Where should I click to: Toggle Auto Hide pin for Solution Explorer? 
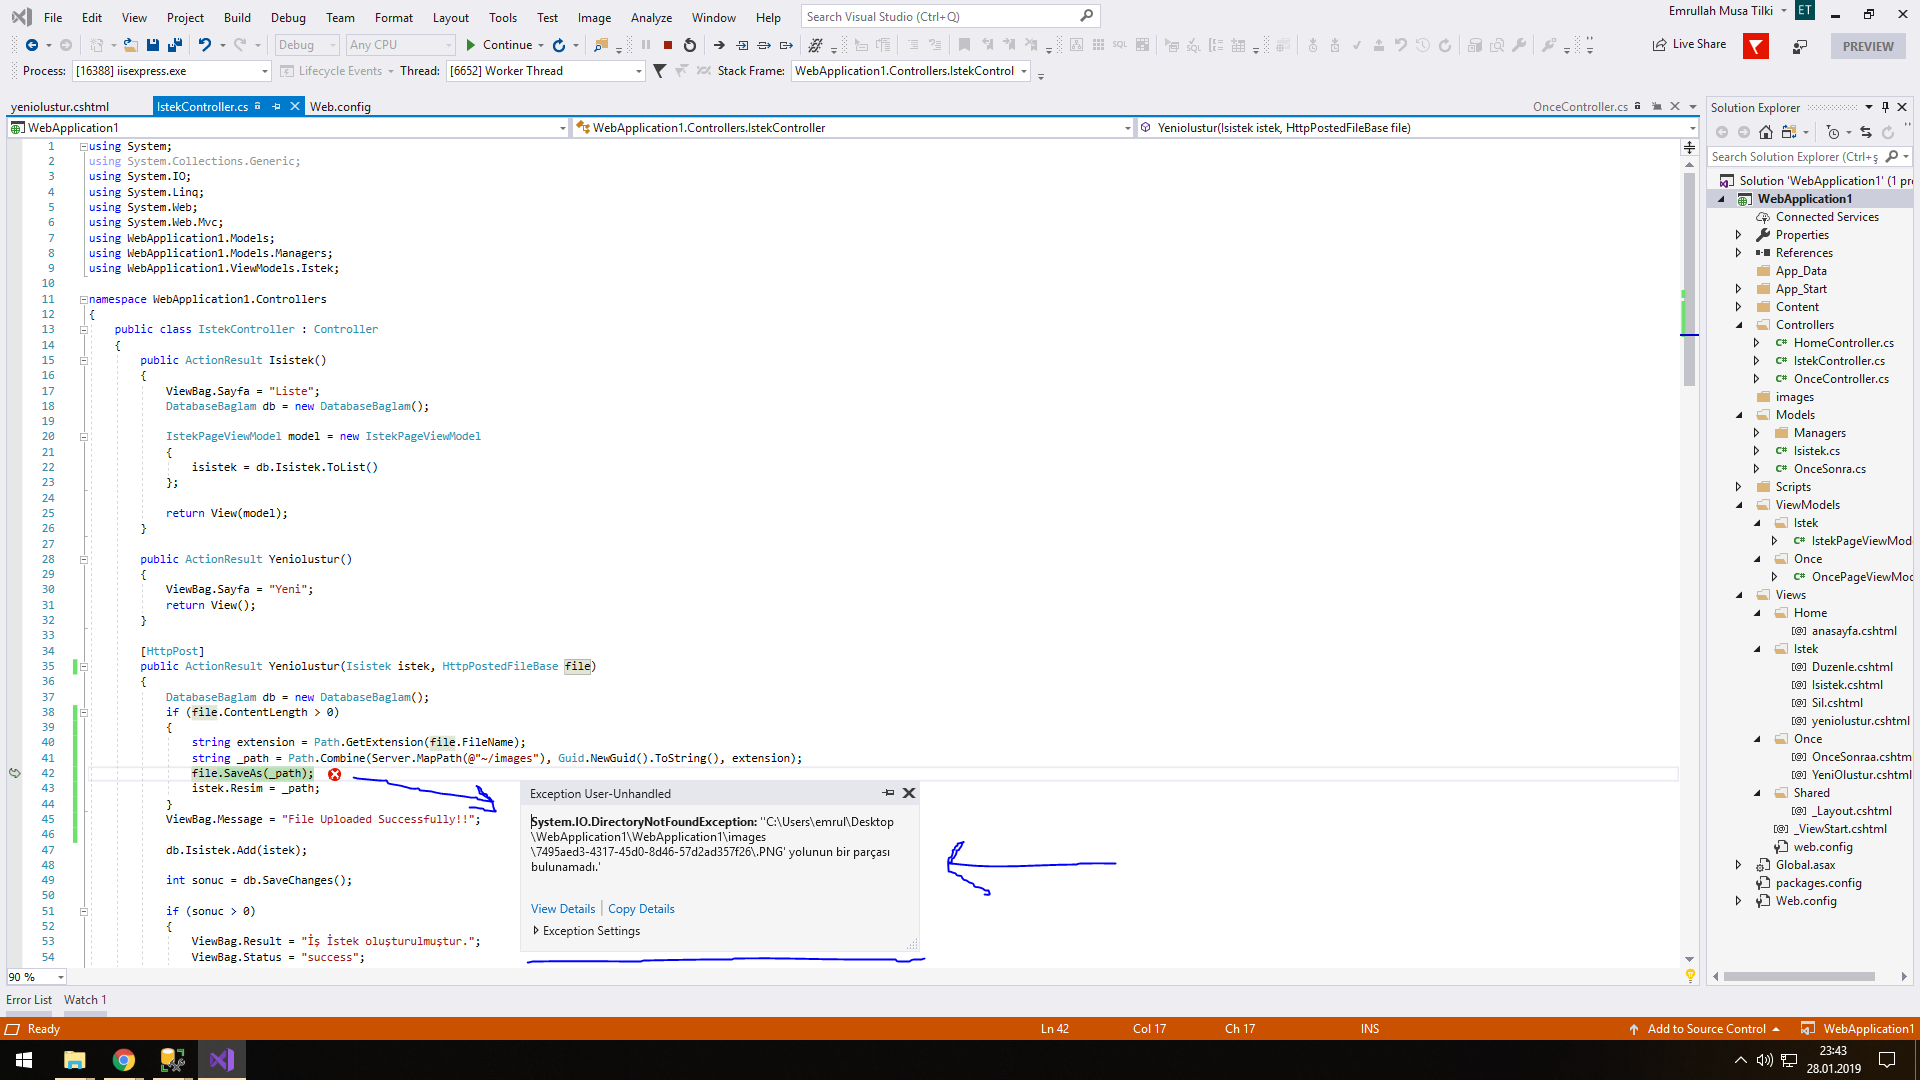pos(1885,107)
